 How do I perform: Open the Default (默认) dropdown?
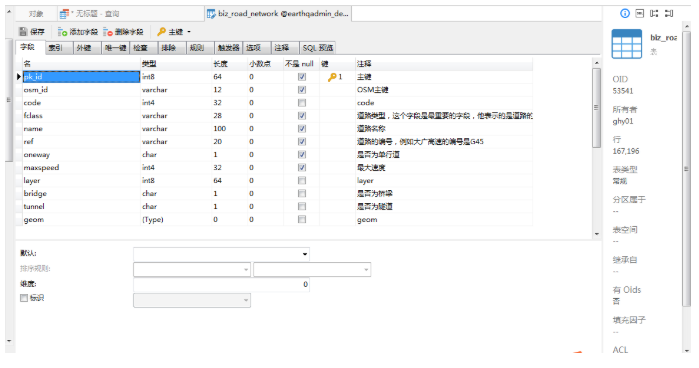(x=305, y=254)
